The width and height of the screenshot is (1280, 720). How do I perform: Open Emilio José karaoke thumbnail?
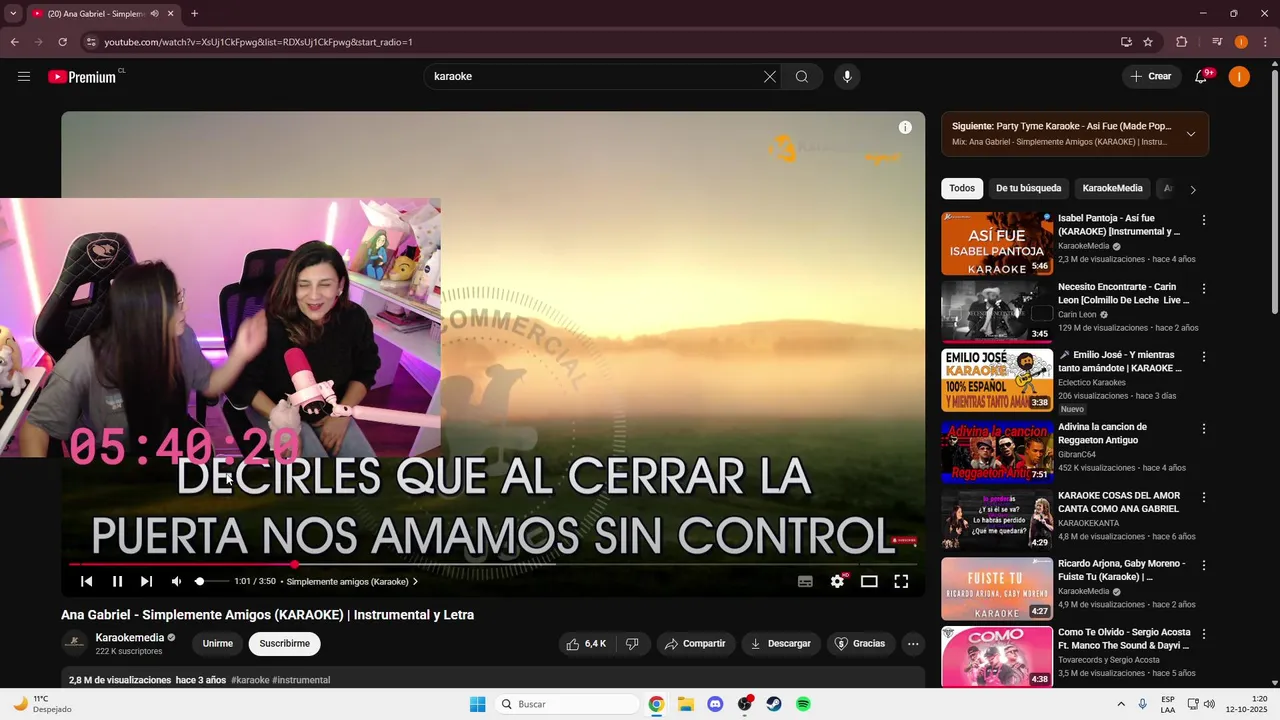[997, 380]
